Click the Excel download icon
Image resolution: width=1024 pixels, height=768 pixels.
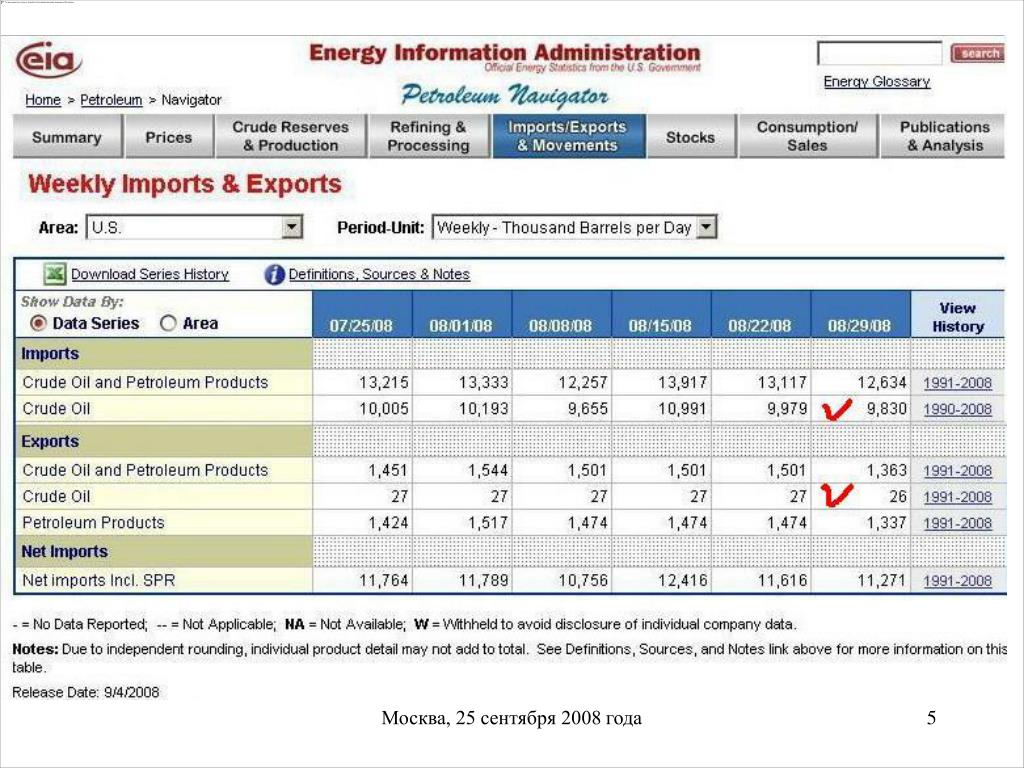54,274
